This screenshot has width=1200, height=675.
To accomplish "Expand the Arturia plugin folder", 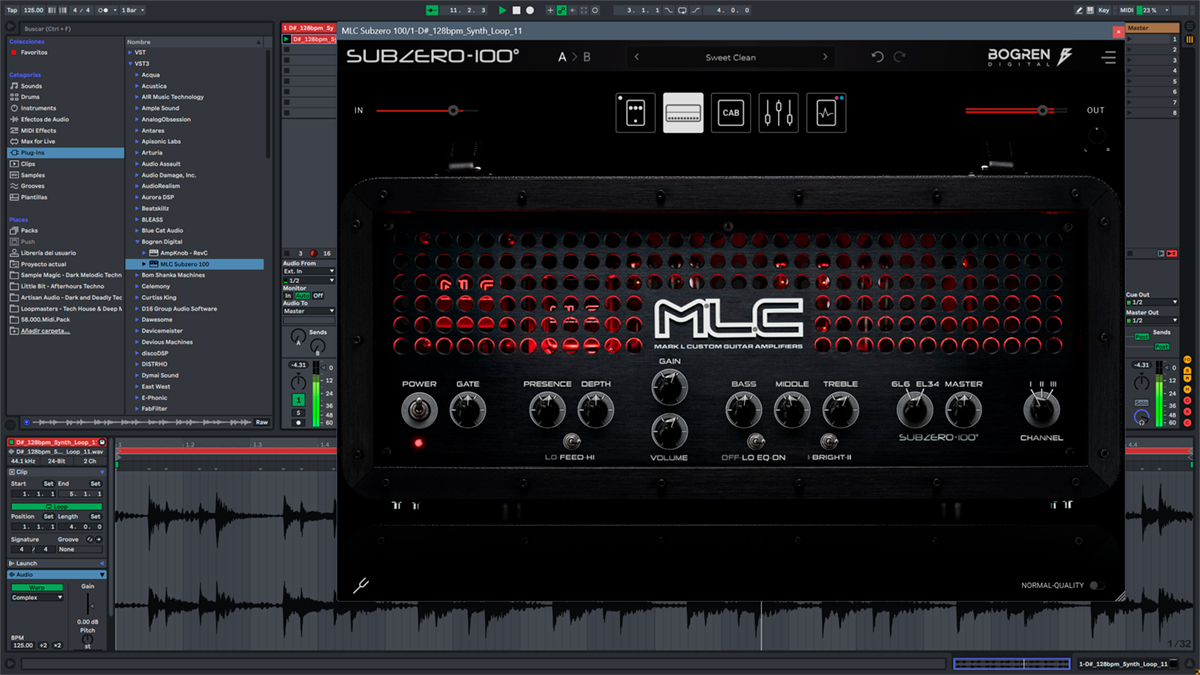I will click(135, 153).
